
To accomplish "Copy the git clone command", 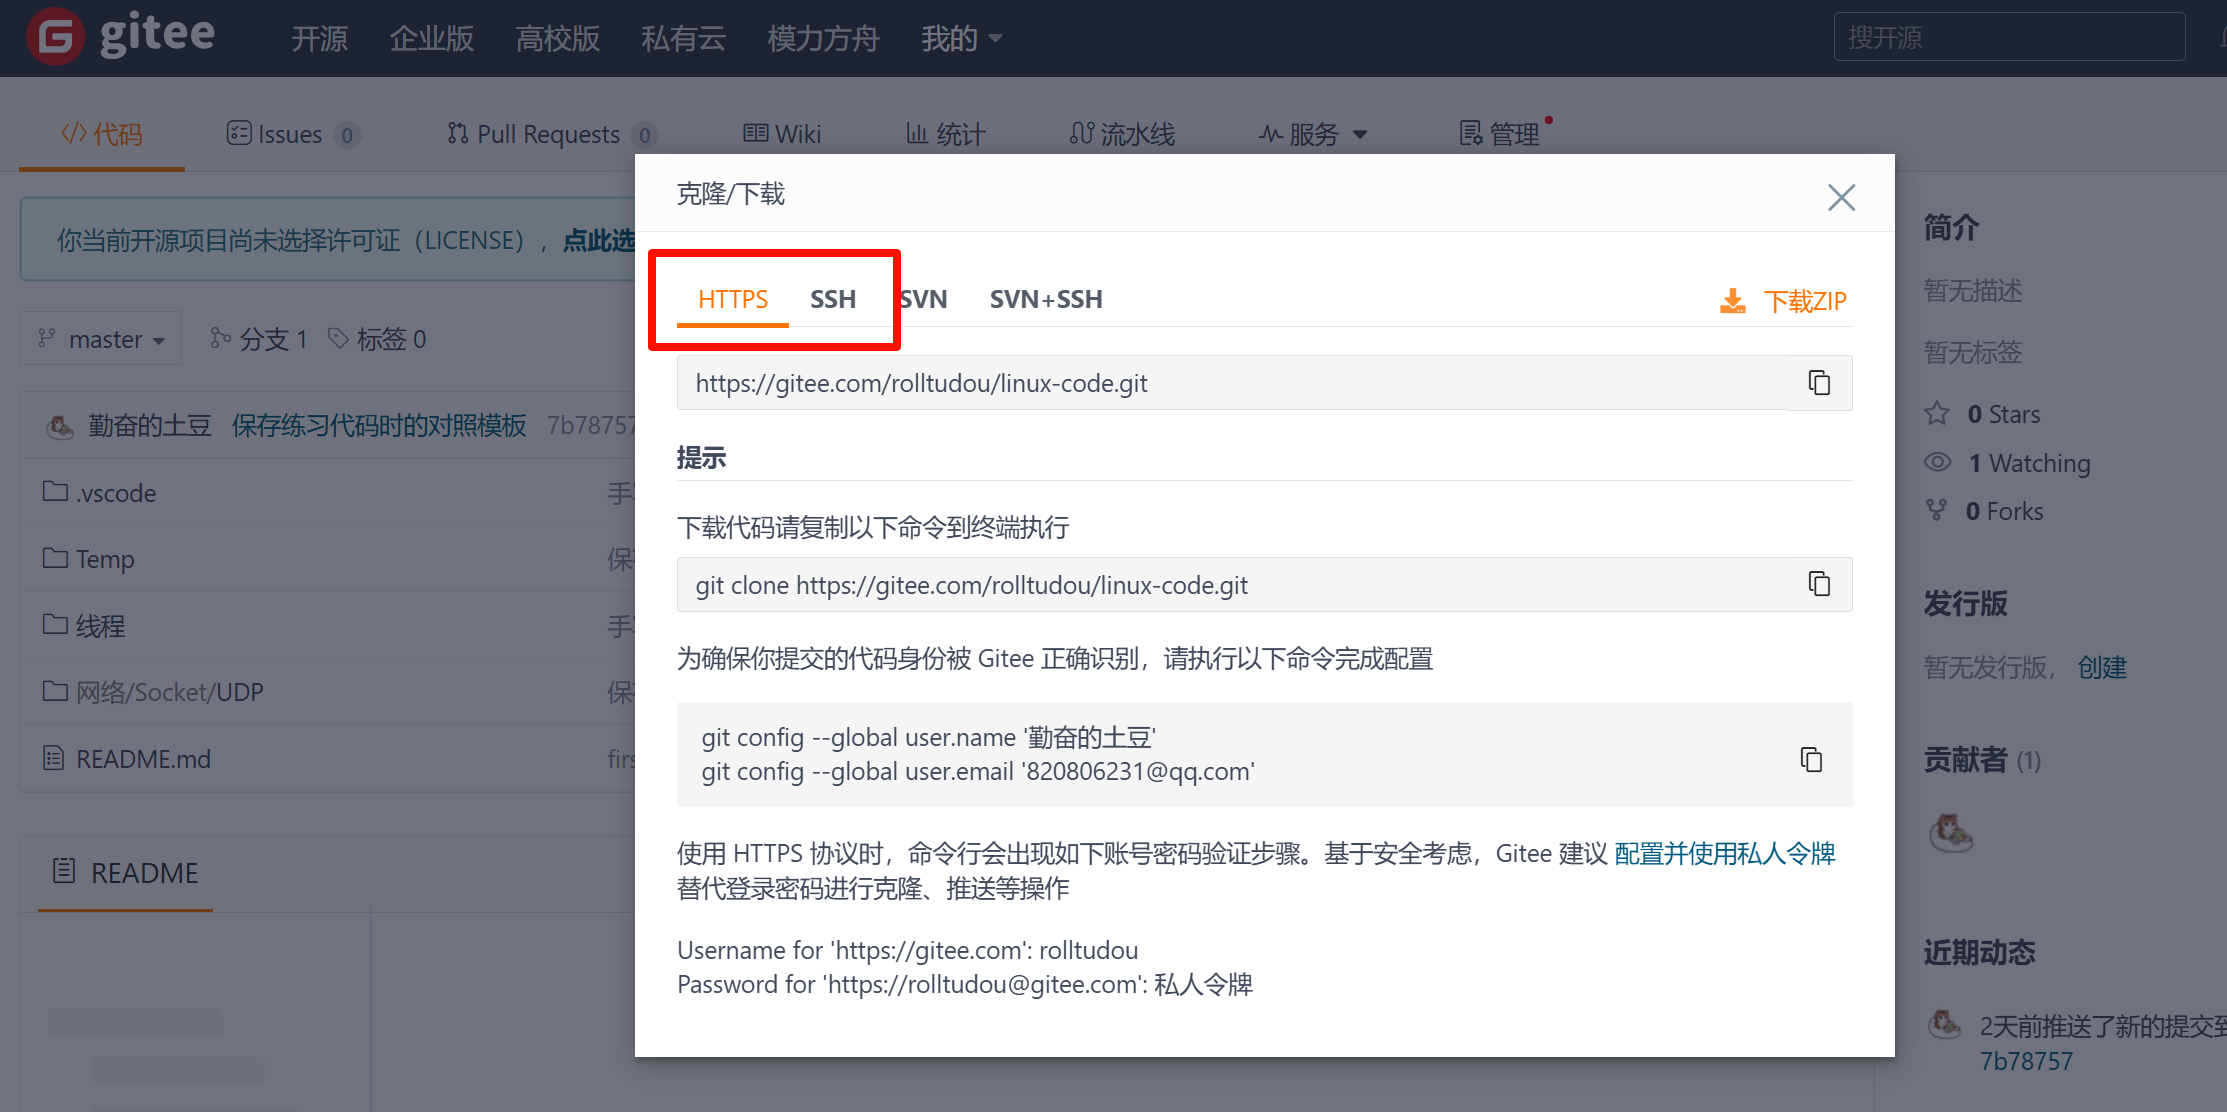I will tap(1819, 584).
